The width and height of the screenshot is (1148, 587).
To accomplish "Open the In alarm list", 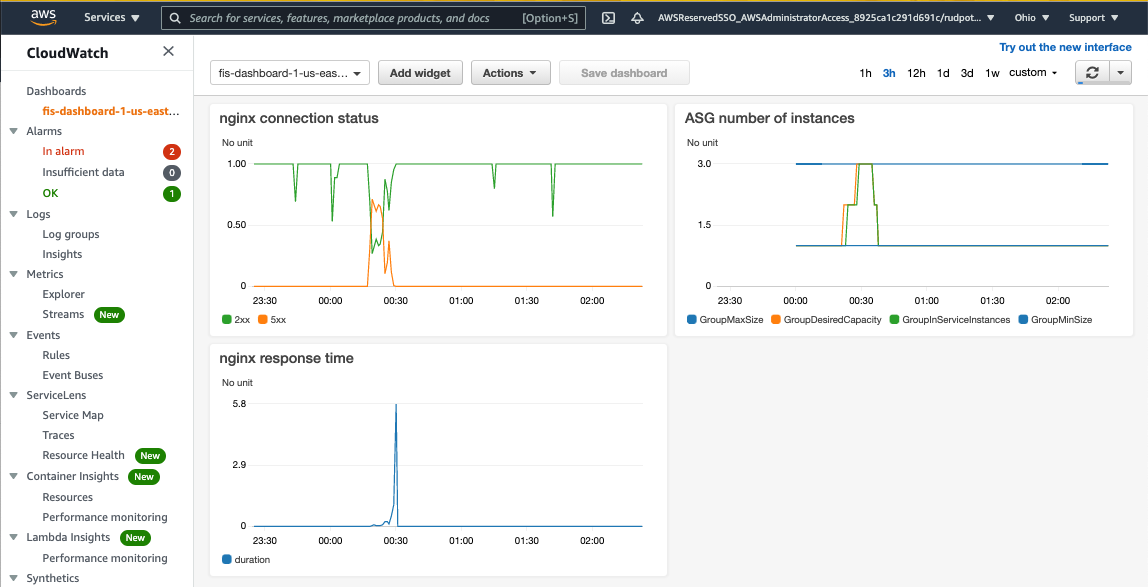I will [x=63, y=152].
